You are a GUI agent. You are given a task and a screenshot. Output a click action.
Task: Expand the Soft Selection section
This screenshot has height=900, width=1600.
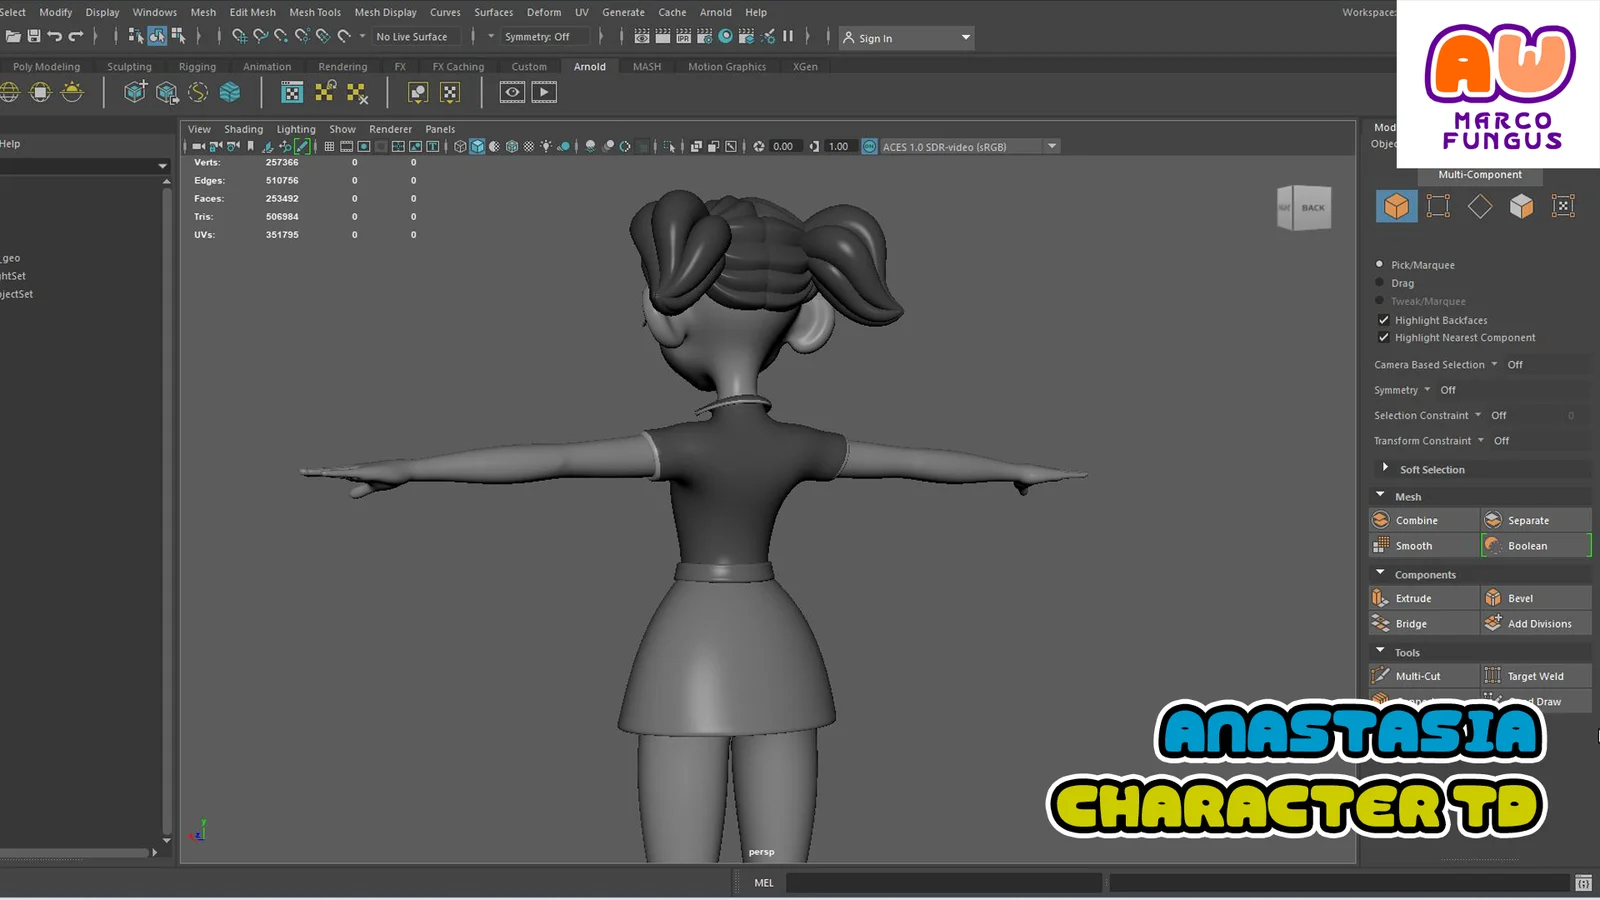point(1385,468)
